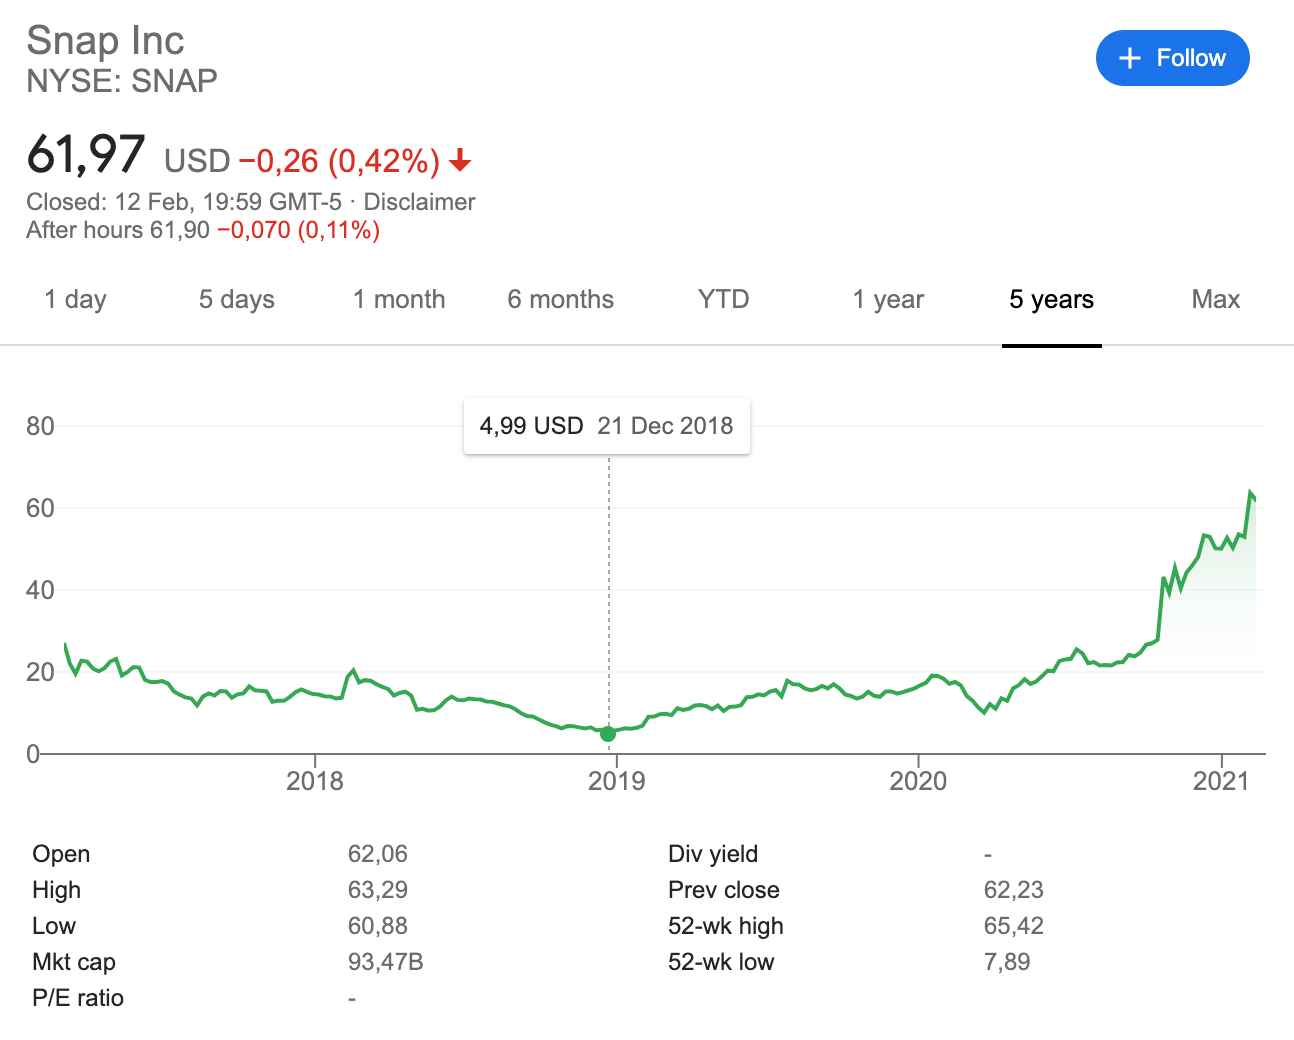
Task: Click the 61,97 price value
Action: [x=86, y=155]
